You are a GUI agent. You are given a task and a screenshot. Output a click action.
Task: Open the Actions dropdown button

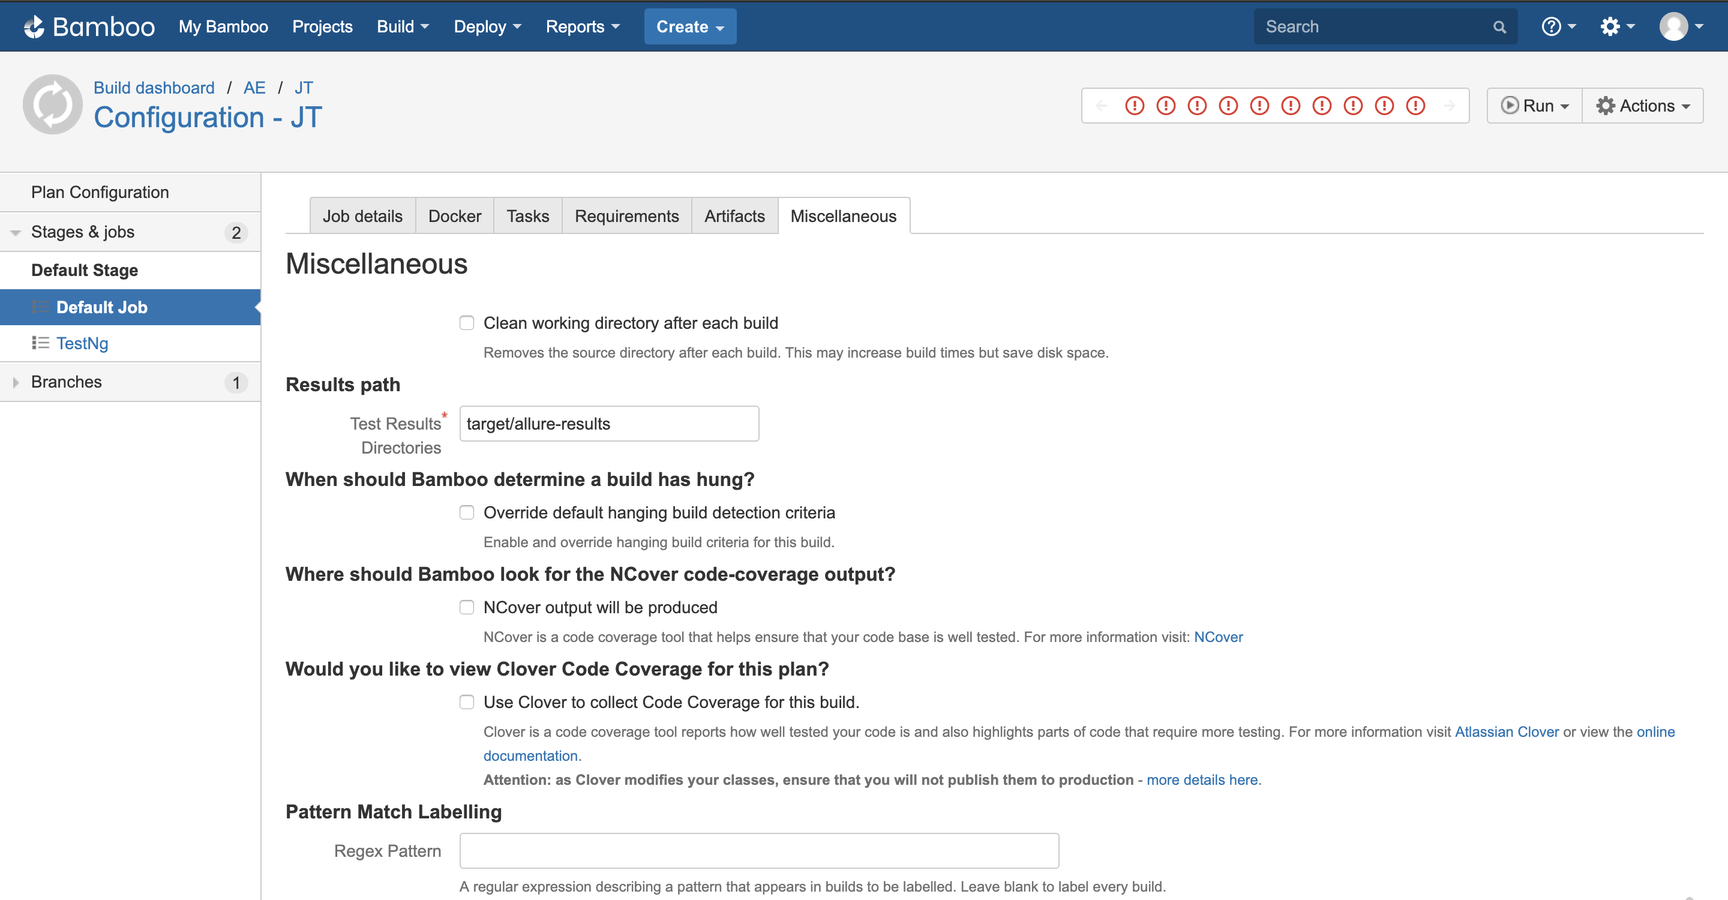pos(1643,106)
